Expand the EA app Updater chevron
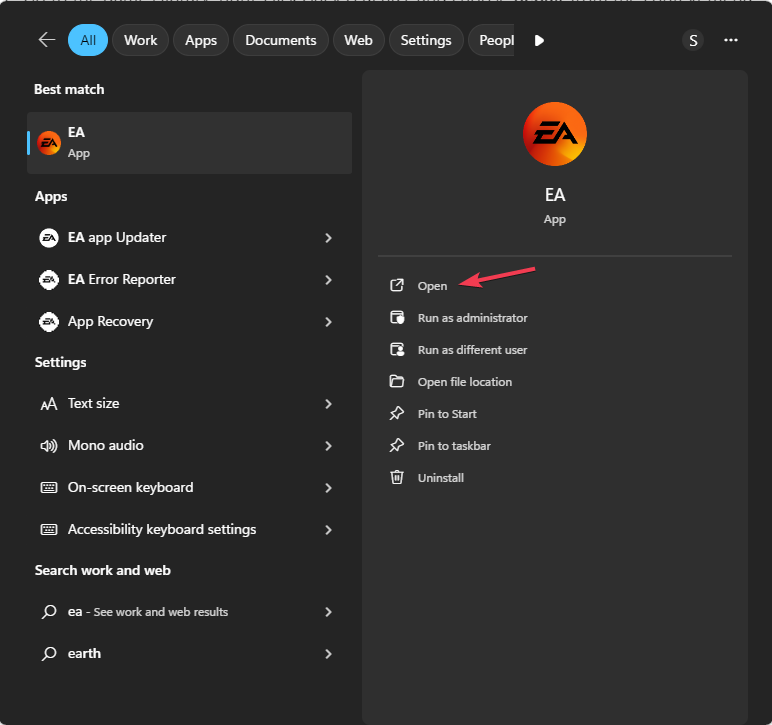 [x=328, y=238]
